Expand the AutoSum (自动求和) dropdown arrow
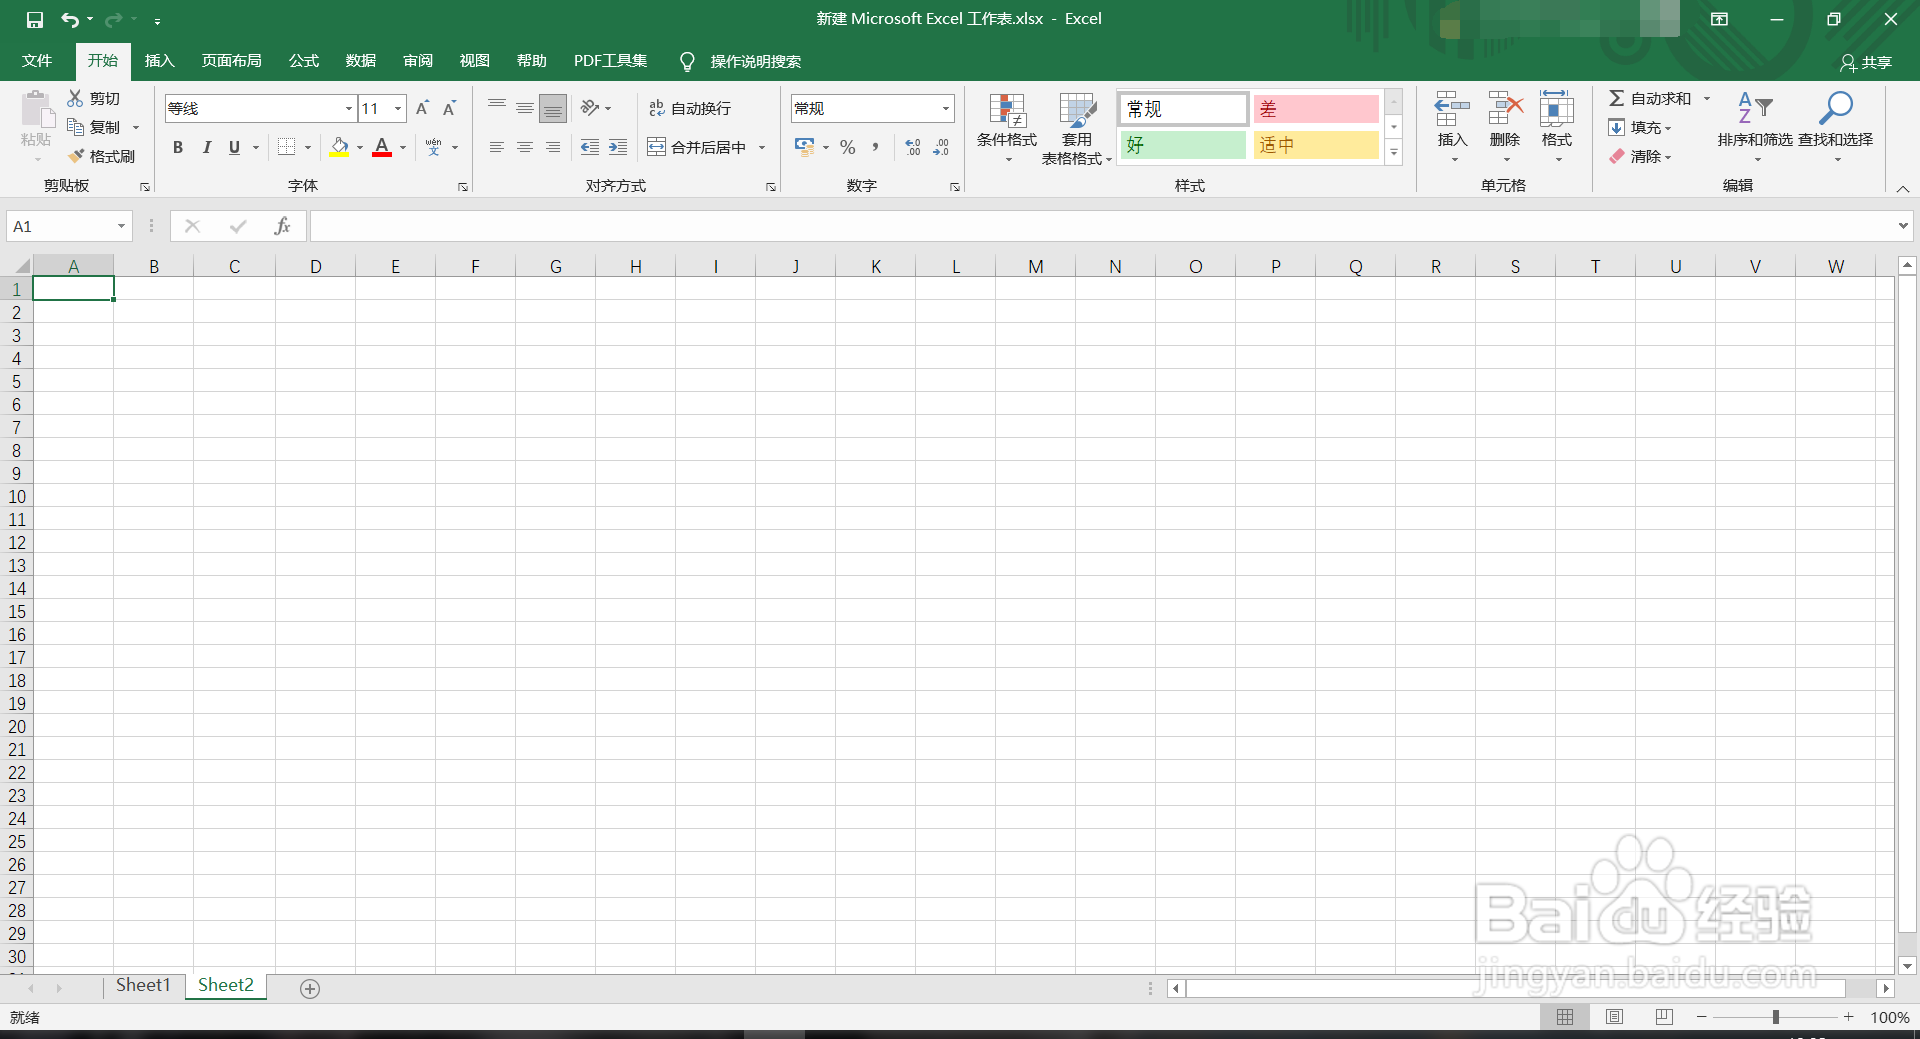The height and width of the screenshot is (1039, 1920). [x=1707, y=98]
